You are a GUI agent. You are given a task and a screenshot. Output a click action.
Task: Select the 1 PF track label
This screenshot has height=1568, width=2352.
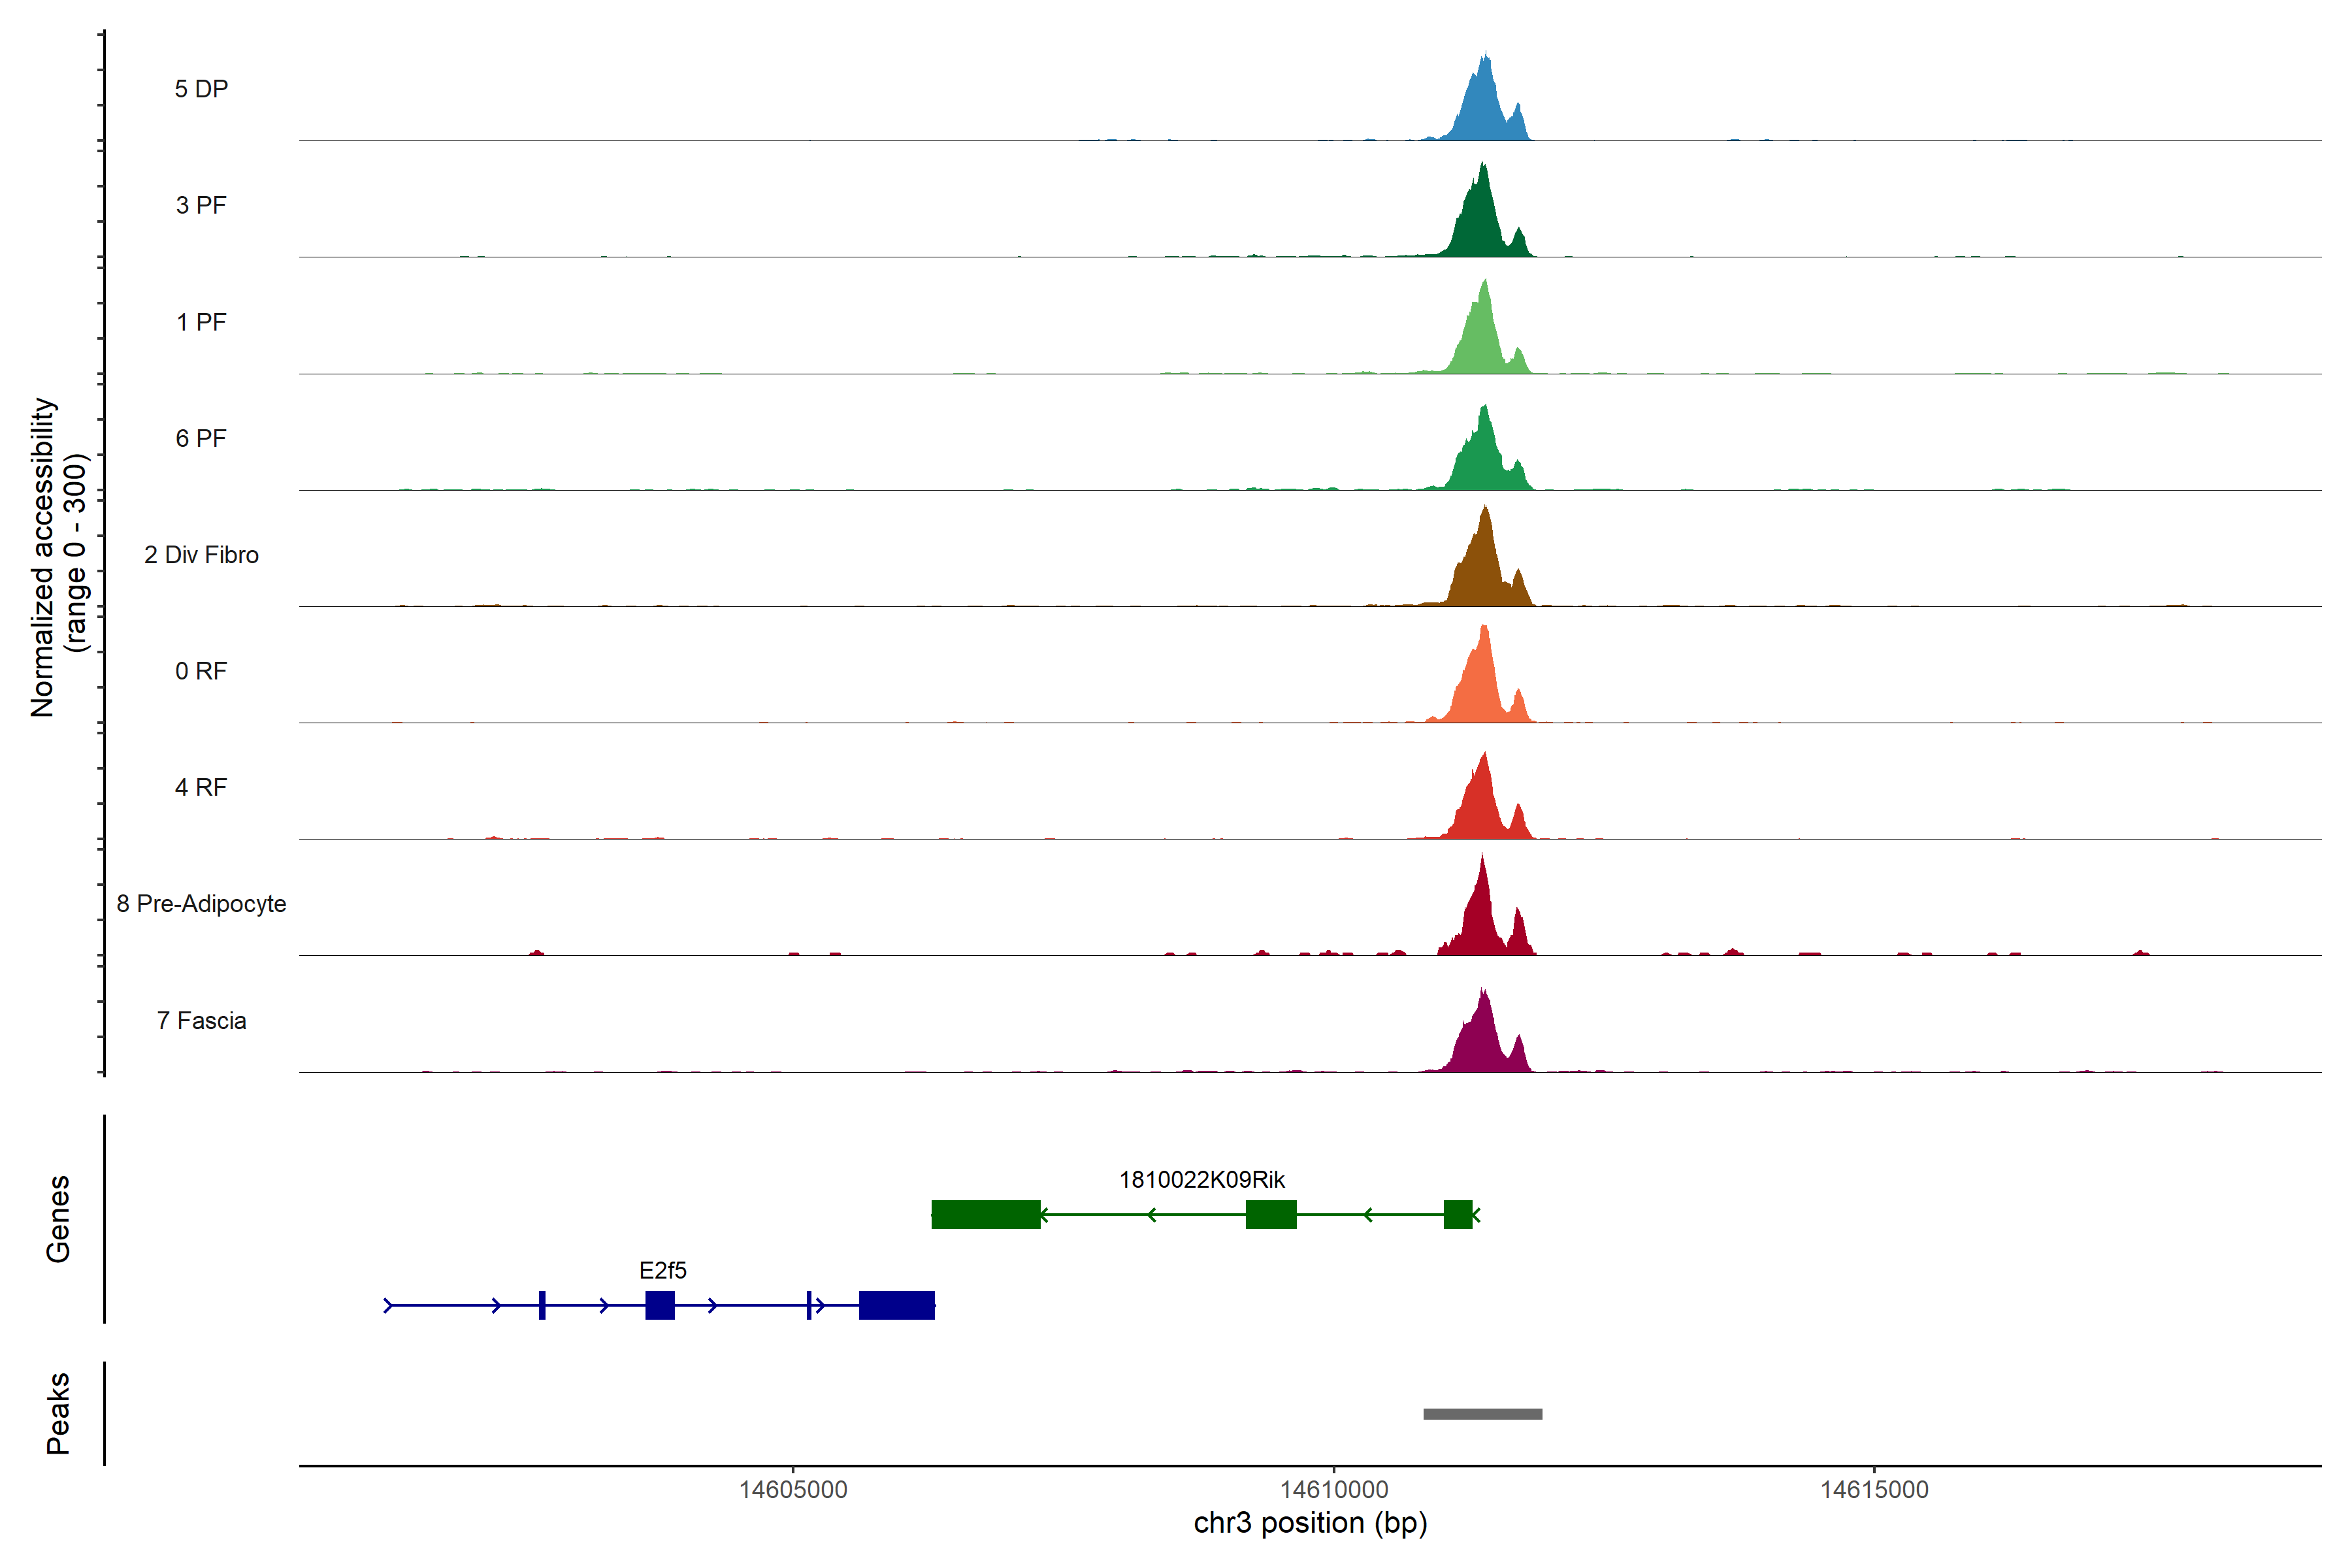pos(201,322)
